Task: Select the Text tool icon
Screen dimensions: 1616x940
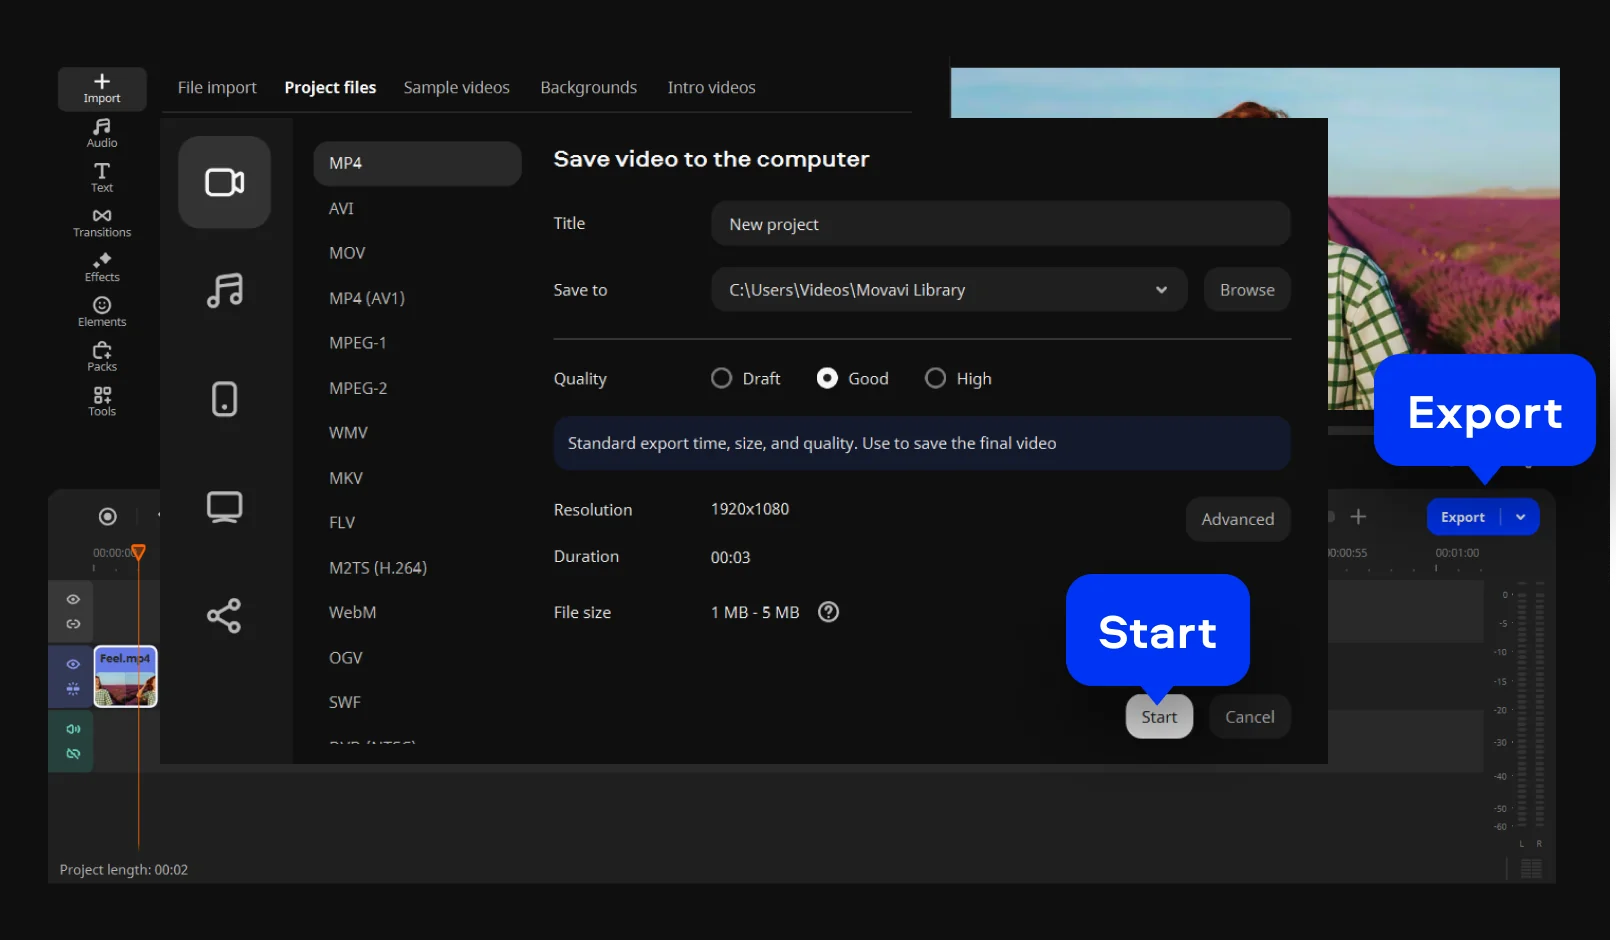Action: (101, 177)
